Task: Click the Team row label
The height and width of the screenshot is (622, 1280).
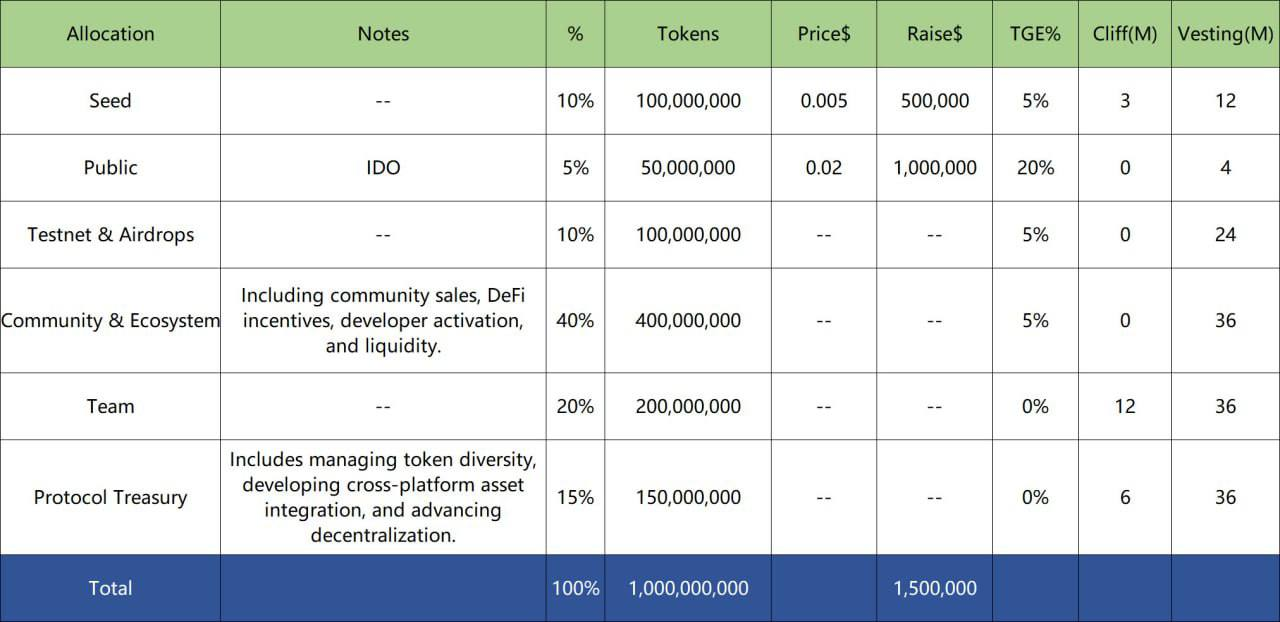Action: 110,407
